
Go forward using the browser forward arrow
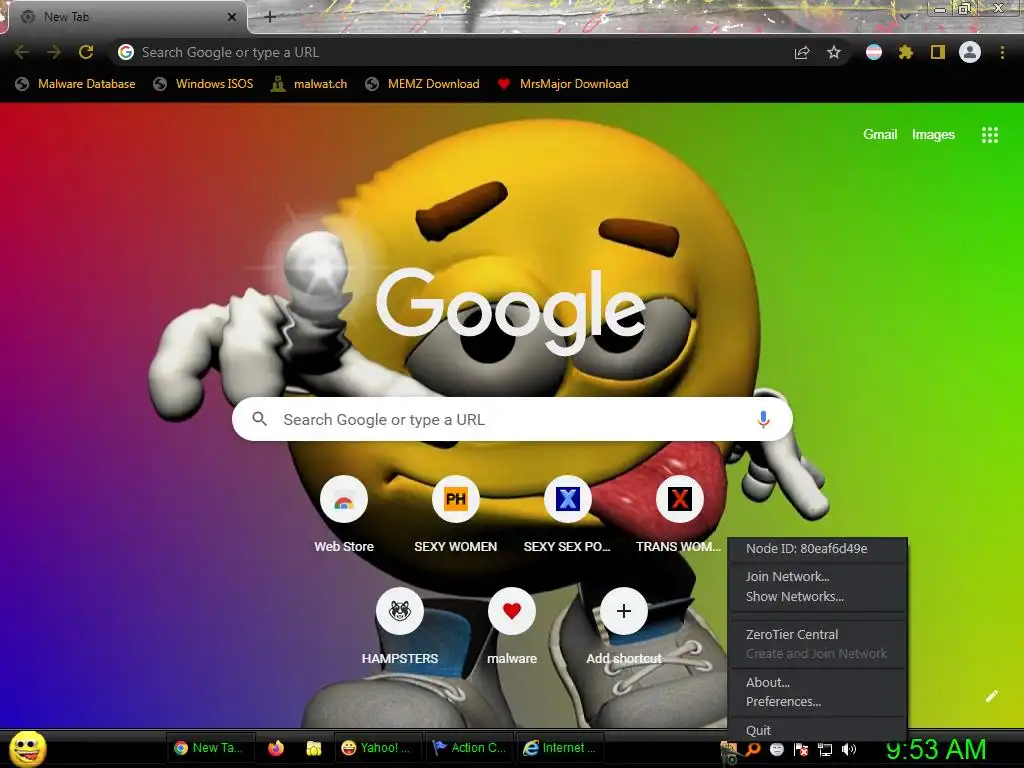pyautogui.click(x=54, y=52)
